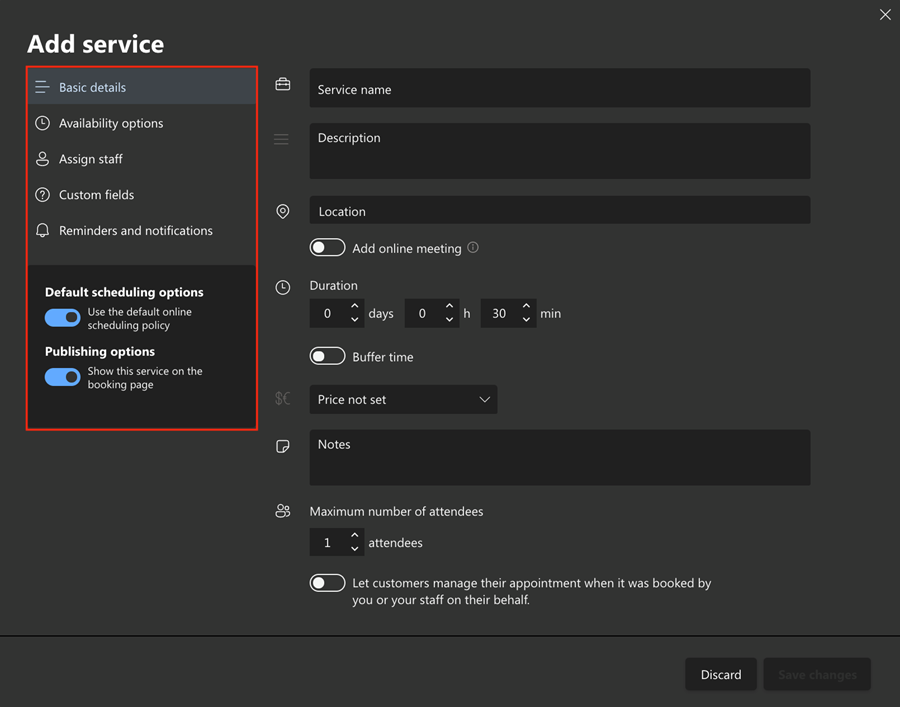The width and height of the screenshot is (900, 707).
Task: Decrease the duration days value
Action: click(355, 320)
